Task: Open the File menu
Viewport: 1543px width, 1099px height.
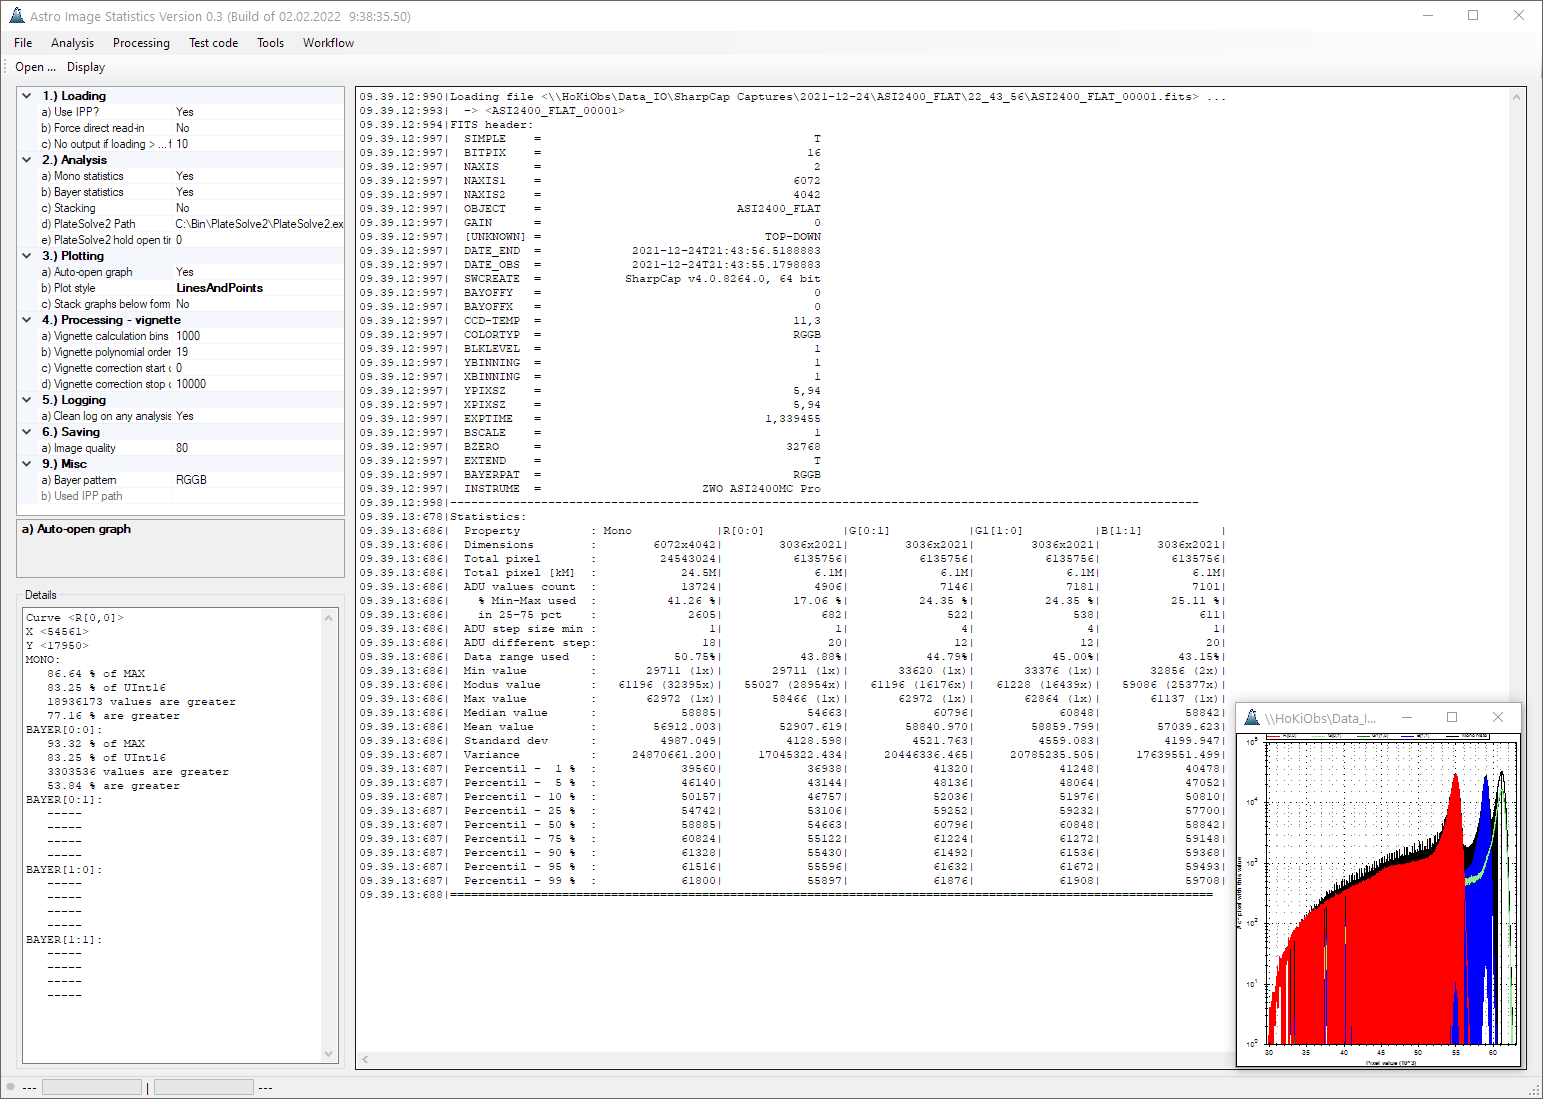Action: tap(23, 43)
